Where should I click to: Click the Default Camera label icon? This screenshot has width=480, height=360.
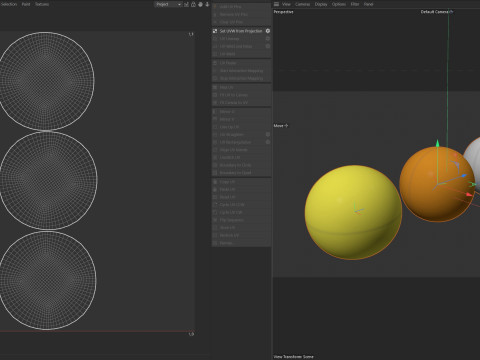tap(451, 12)
